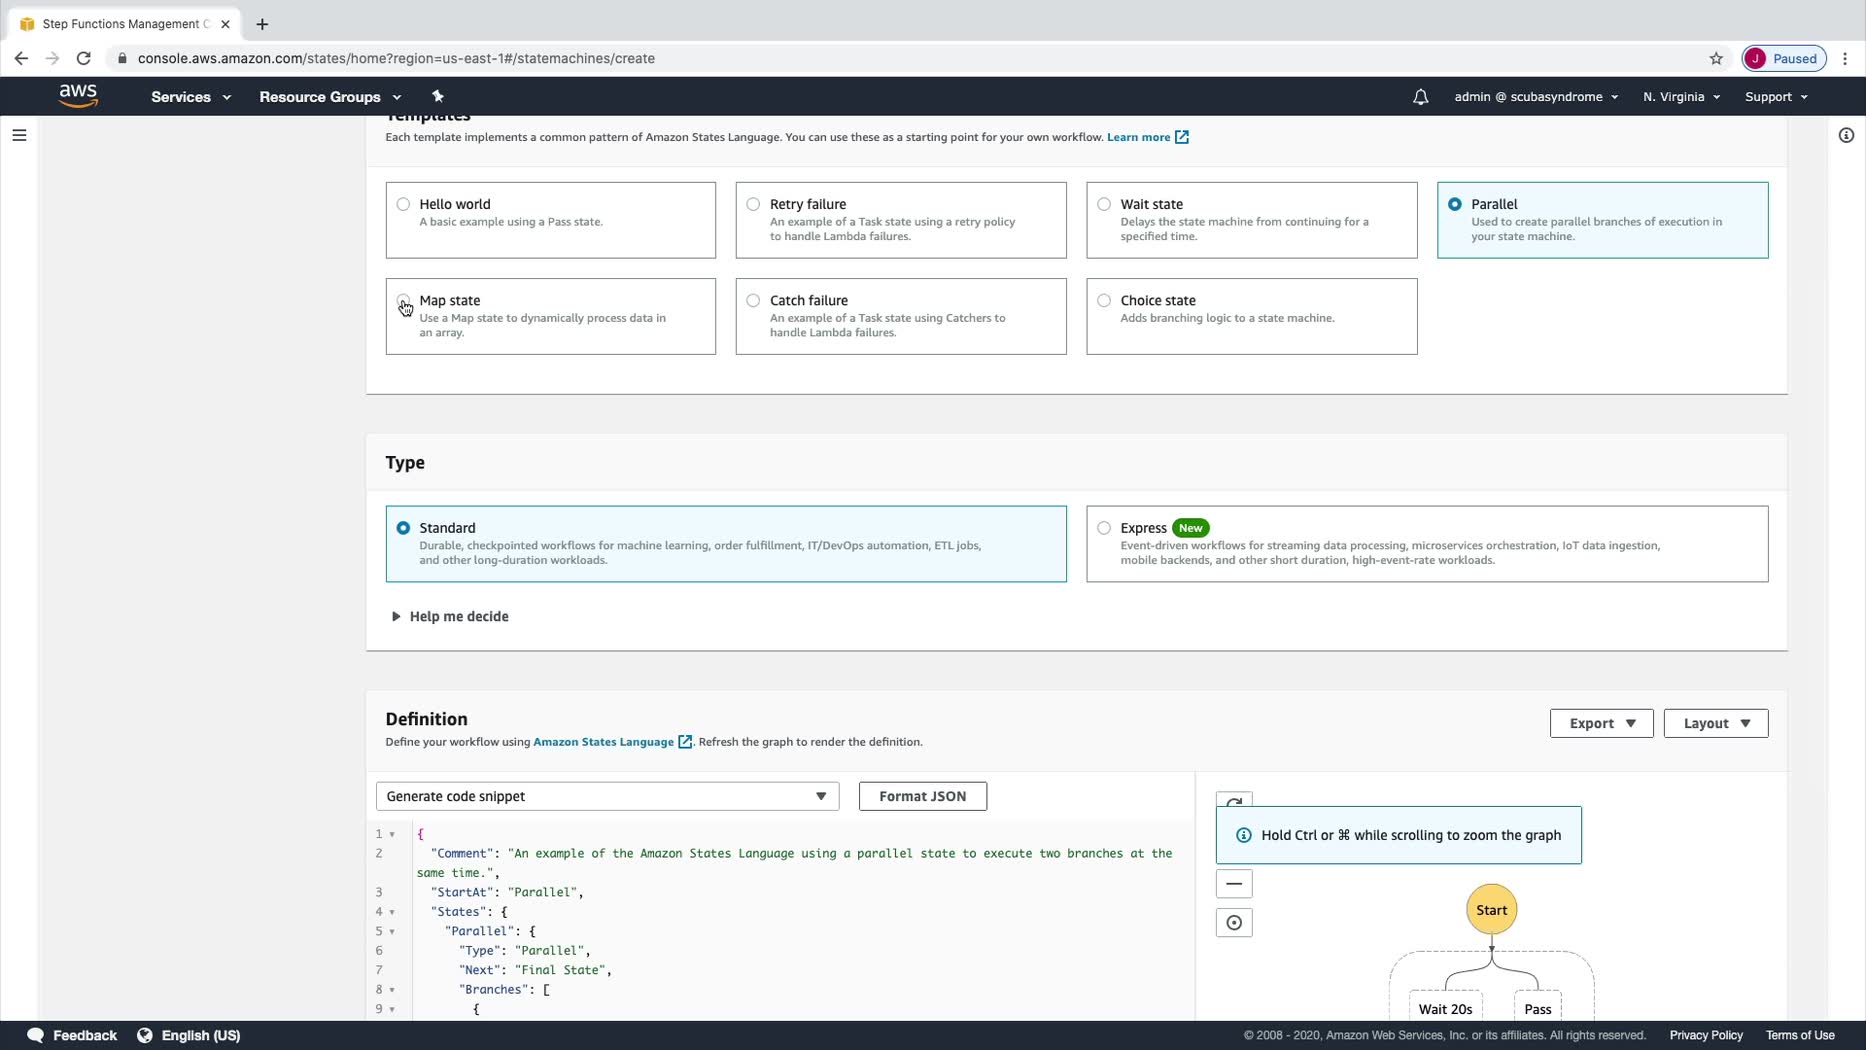1866x1050 pixels.
Task: Open a new browser tab
Action: (x=262, y=24)
